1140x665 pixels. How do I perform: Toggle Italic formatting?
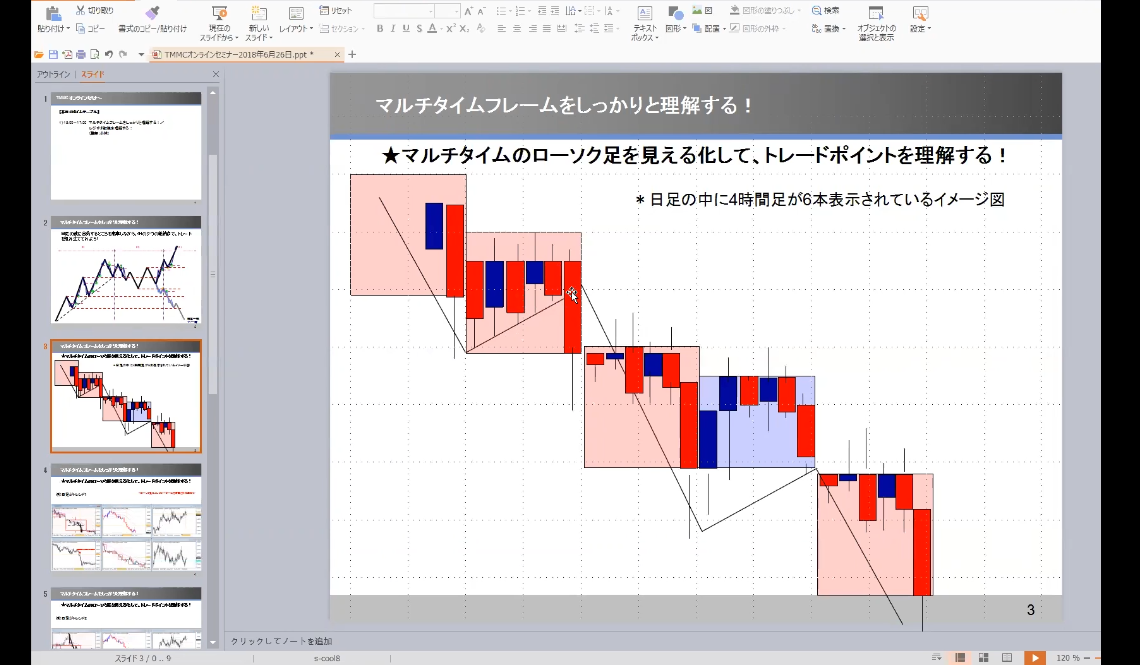coord(392,29)
